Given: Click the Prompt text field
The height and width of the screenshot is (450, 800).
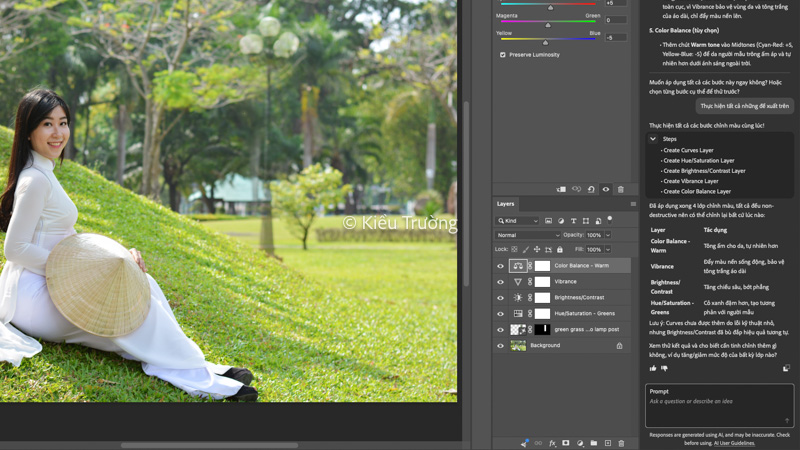Looking at the screenshot, I should (719, 406).
